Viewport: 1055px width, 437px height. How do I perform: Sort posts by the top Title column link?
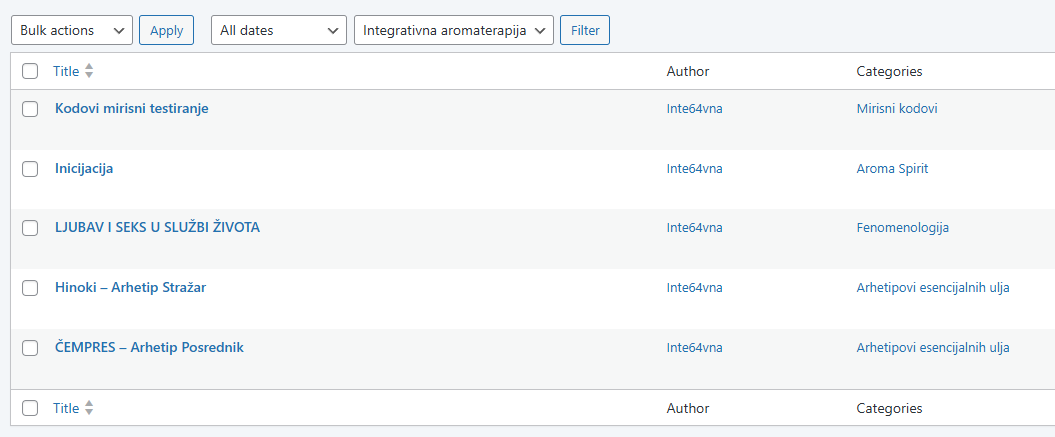click(x=66, y=71)
